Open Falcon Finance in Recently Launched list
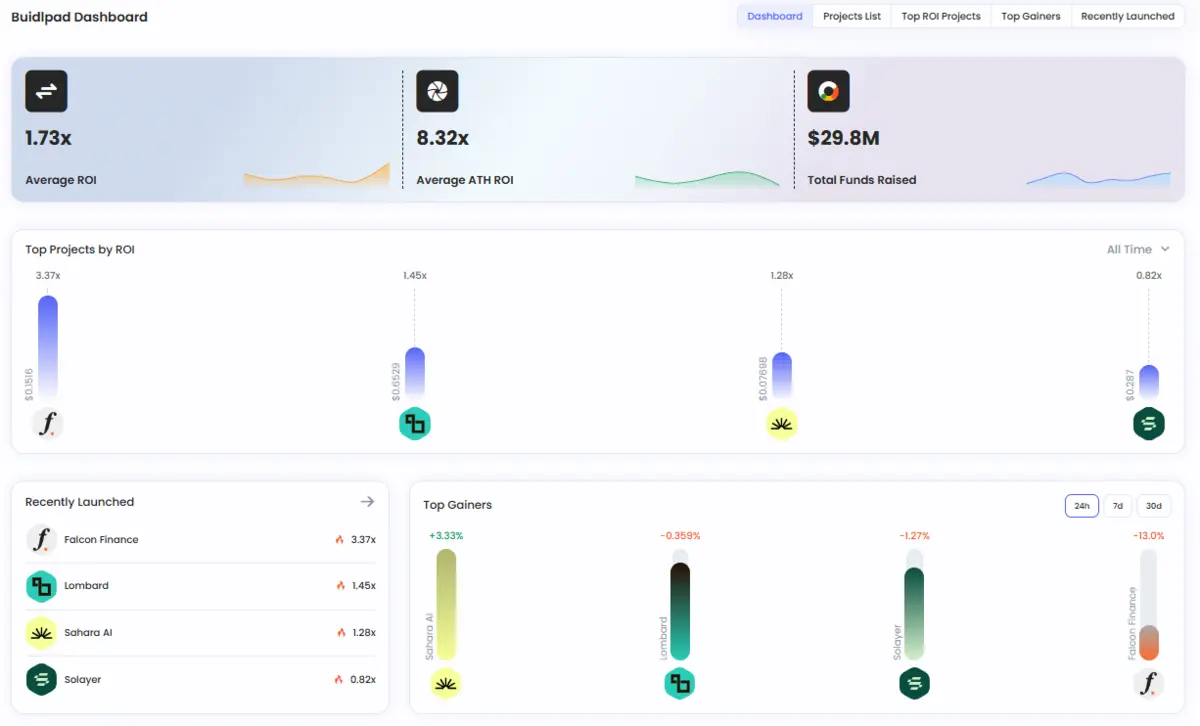 pos(101,540)
